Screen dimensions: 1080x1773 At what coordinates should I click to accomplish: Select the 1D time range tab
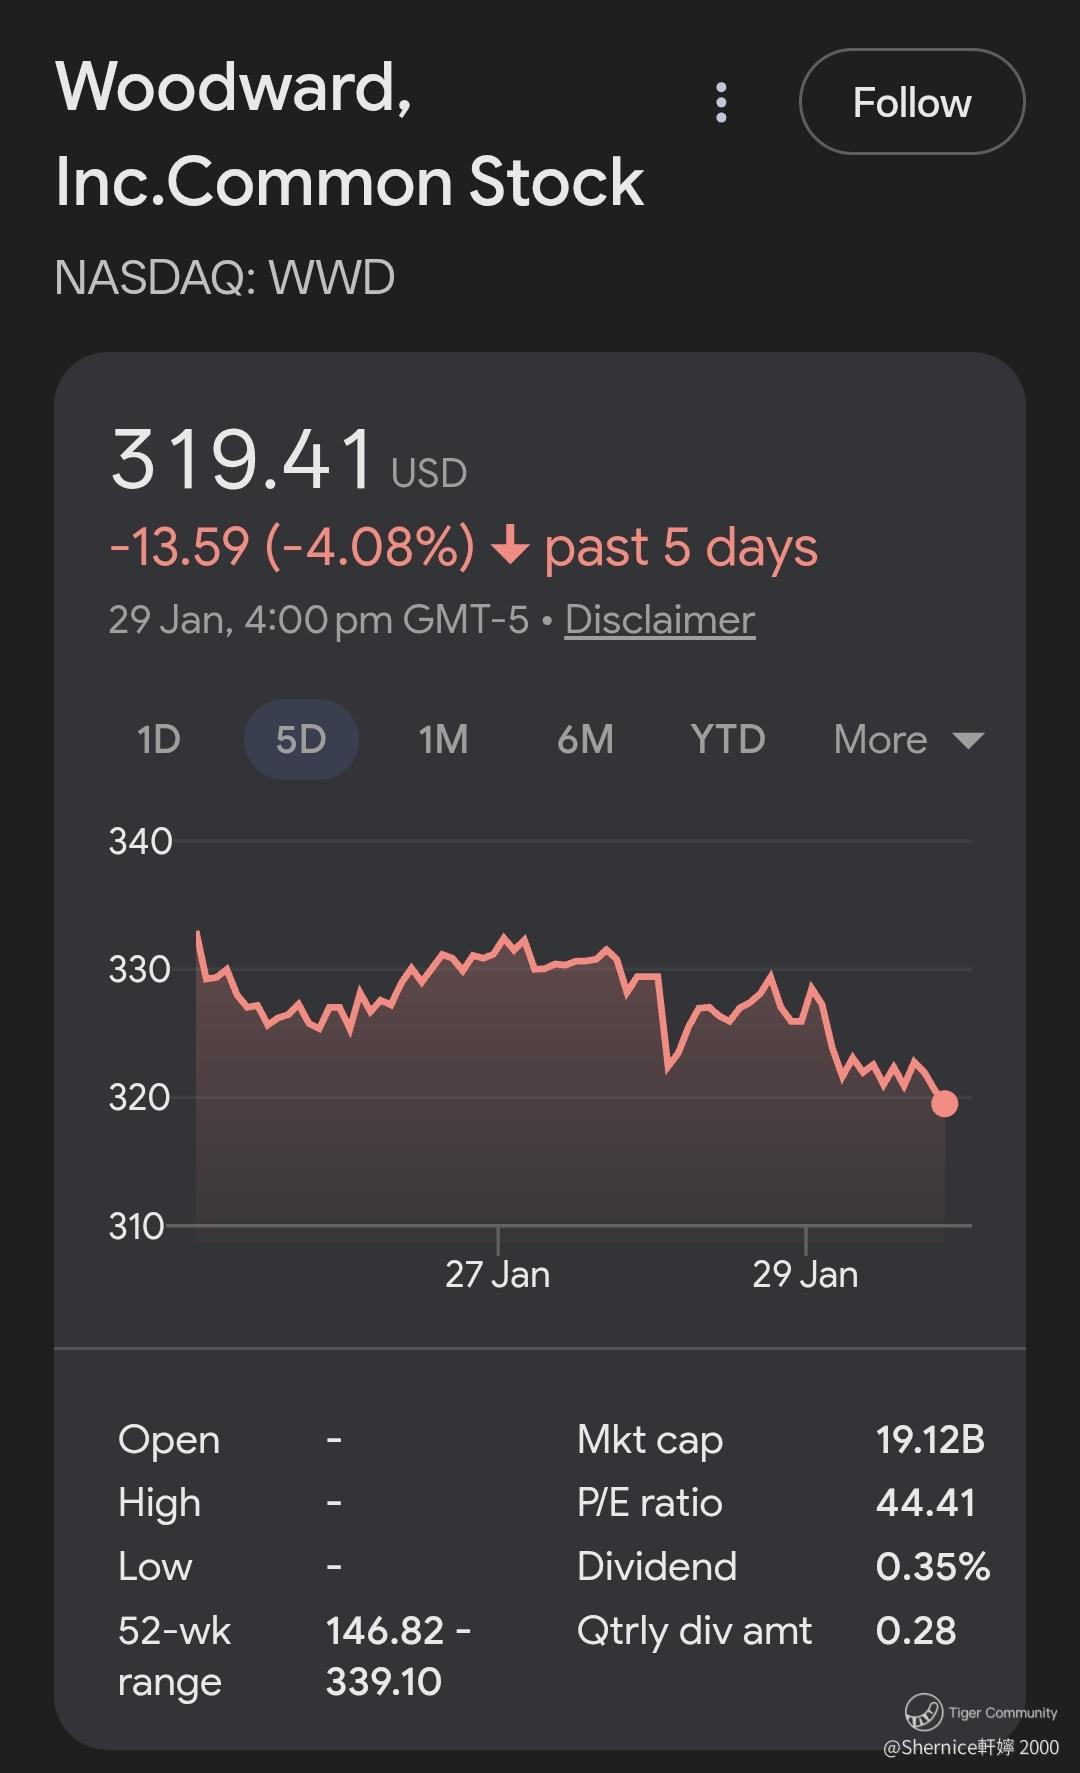click(x=158, y=740)
